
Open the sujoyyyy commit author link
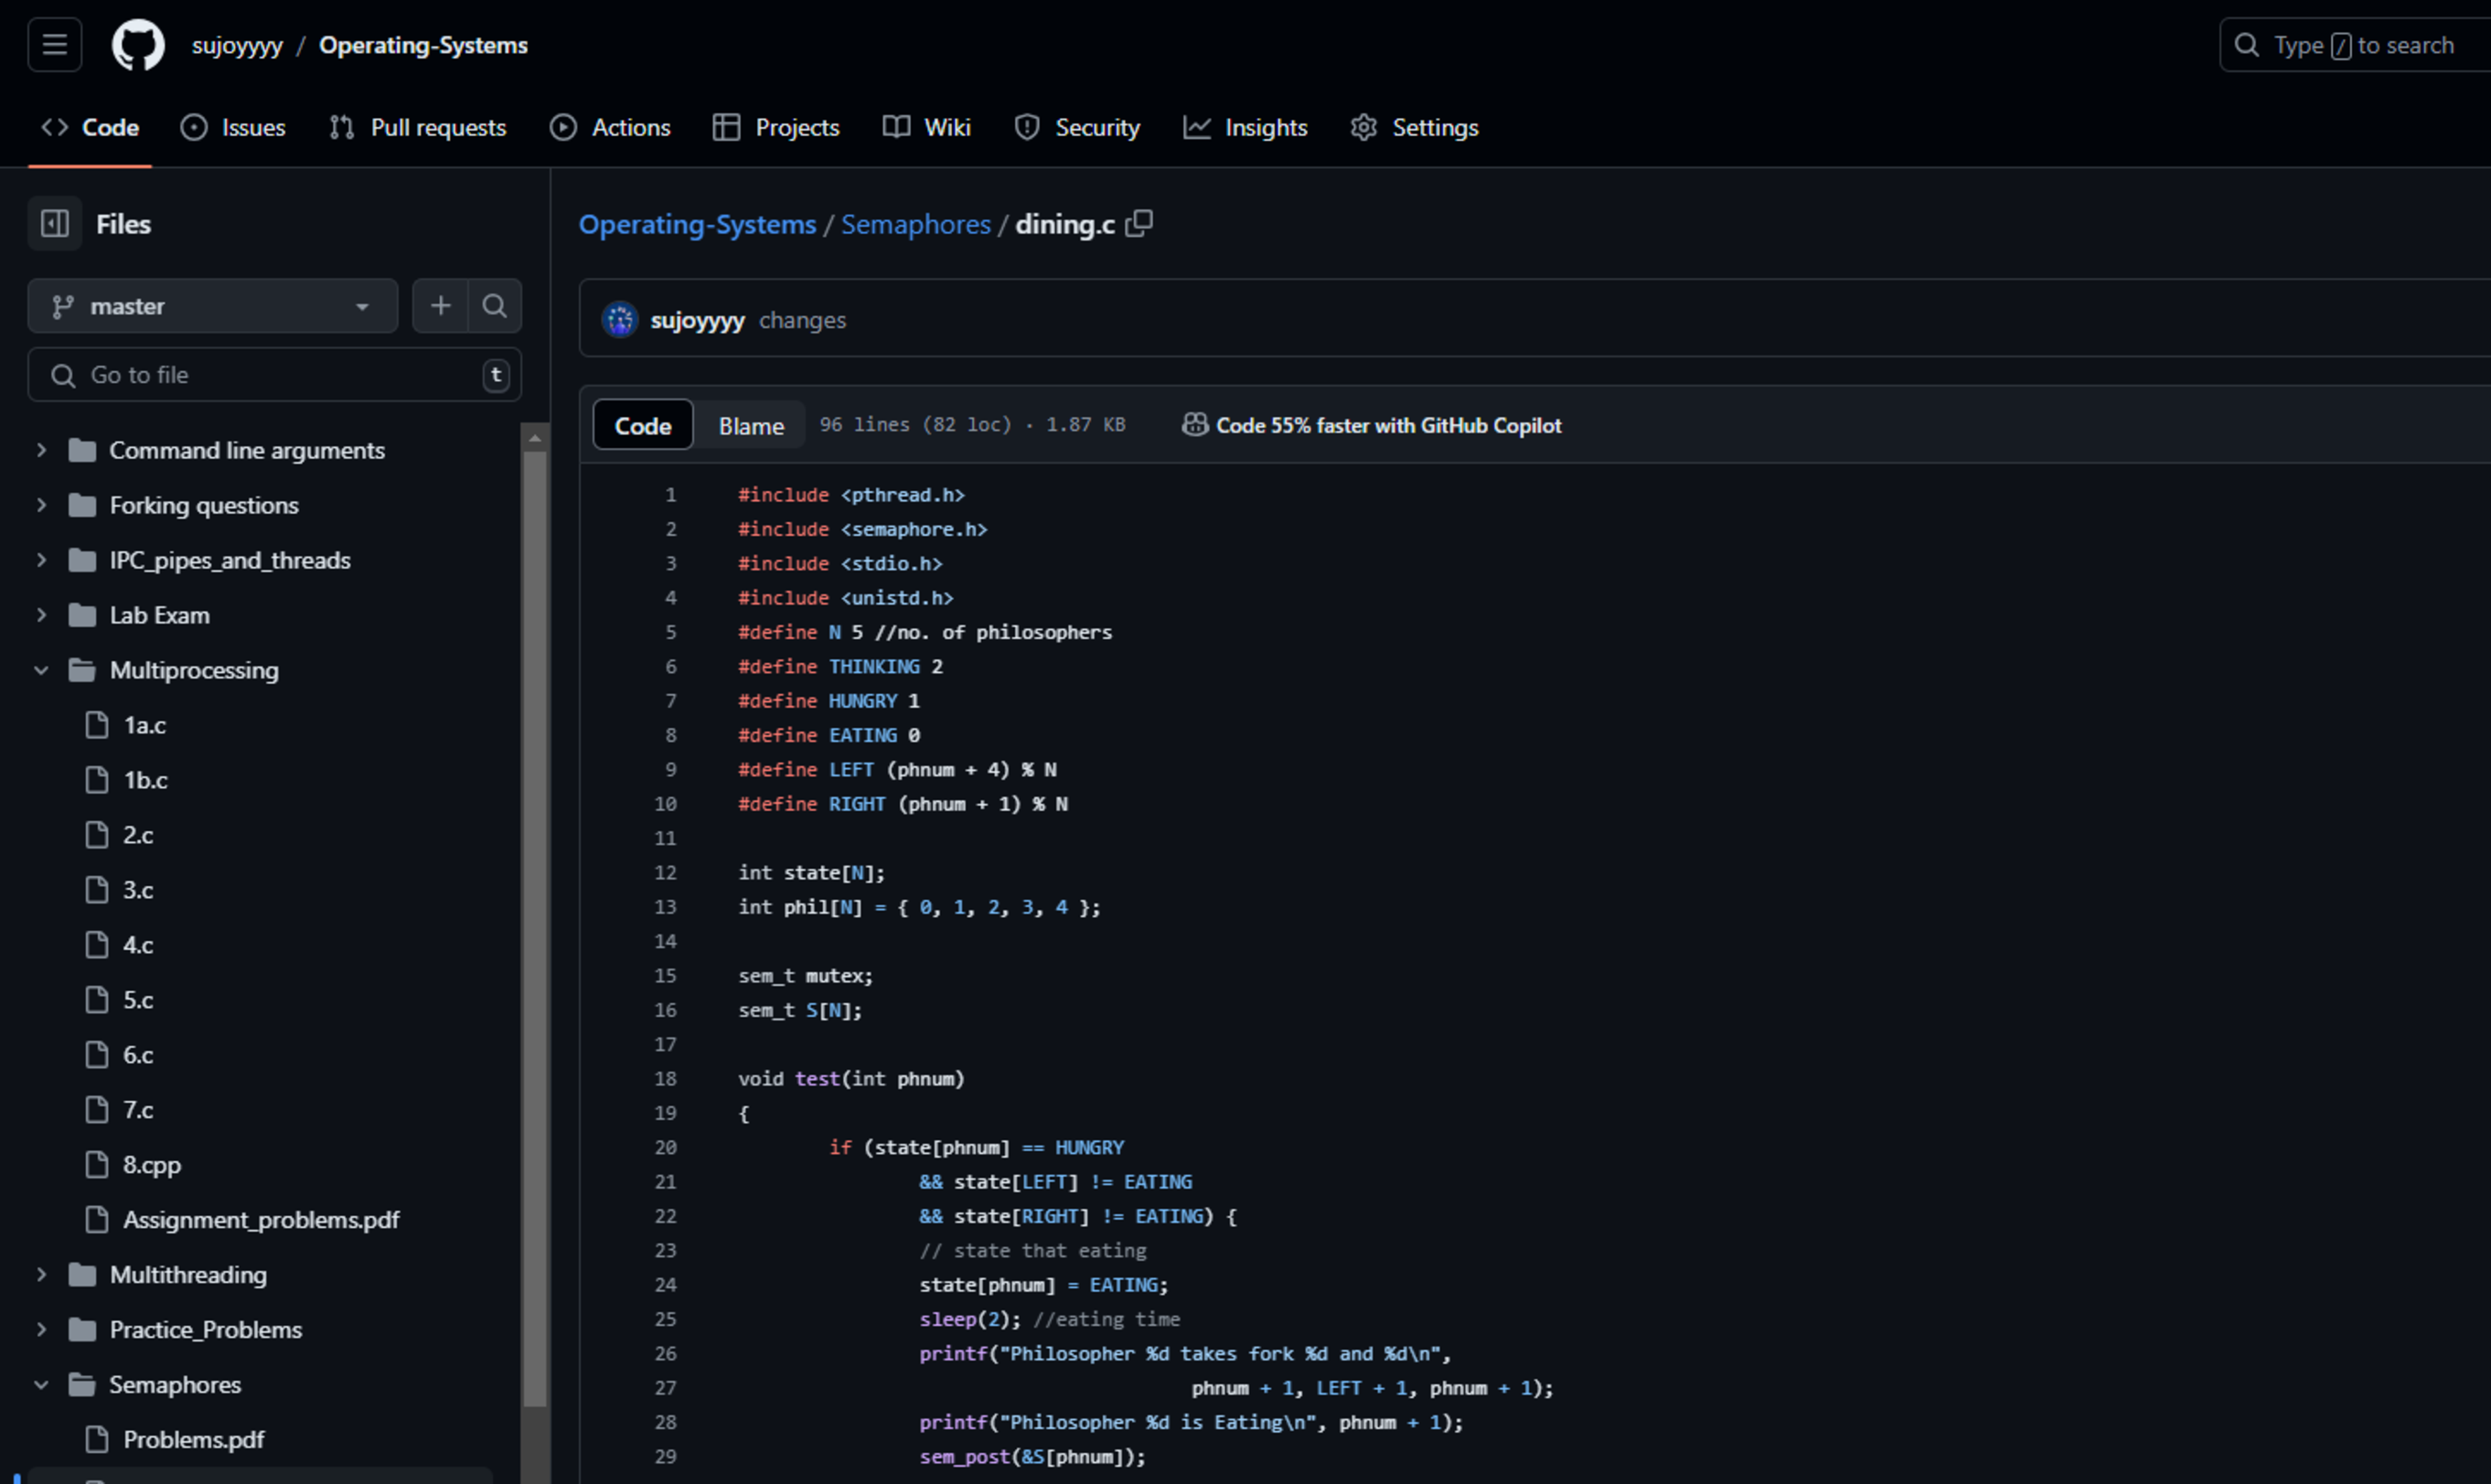pyautogui.click(x=697, y=321)
